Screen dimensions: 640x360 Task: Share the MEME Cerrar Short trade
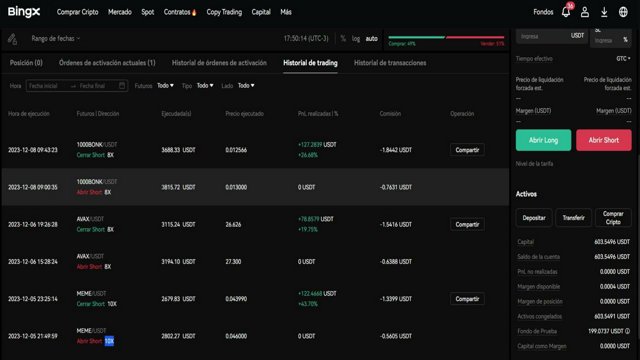point(467,299)
